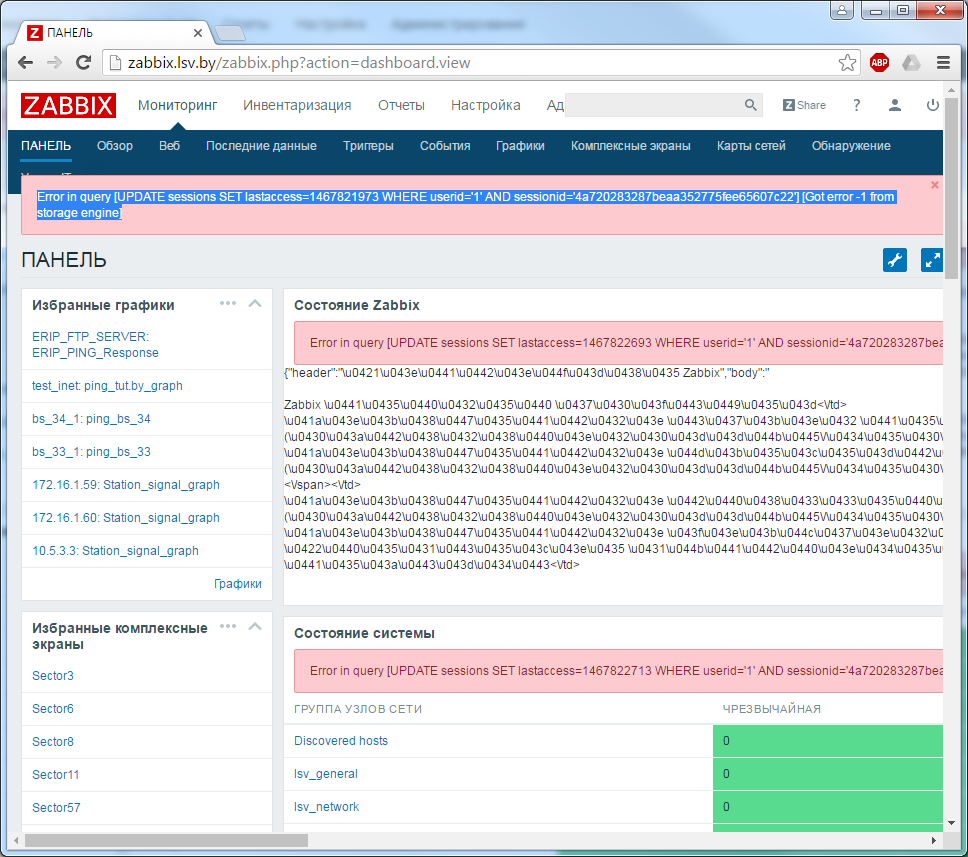Open the Sector6 screen
The width and height of the screenshot is (968, 857).
coord(52,709)
